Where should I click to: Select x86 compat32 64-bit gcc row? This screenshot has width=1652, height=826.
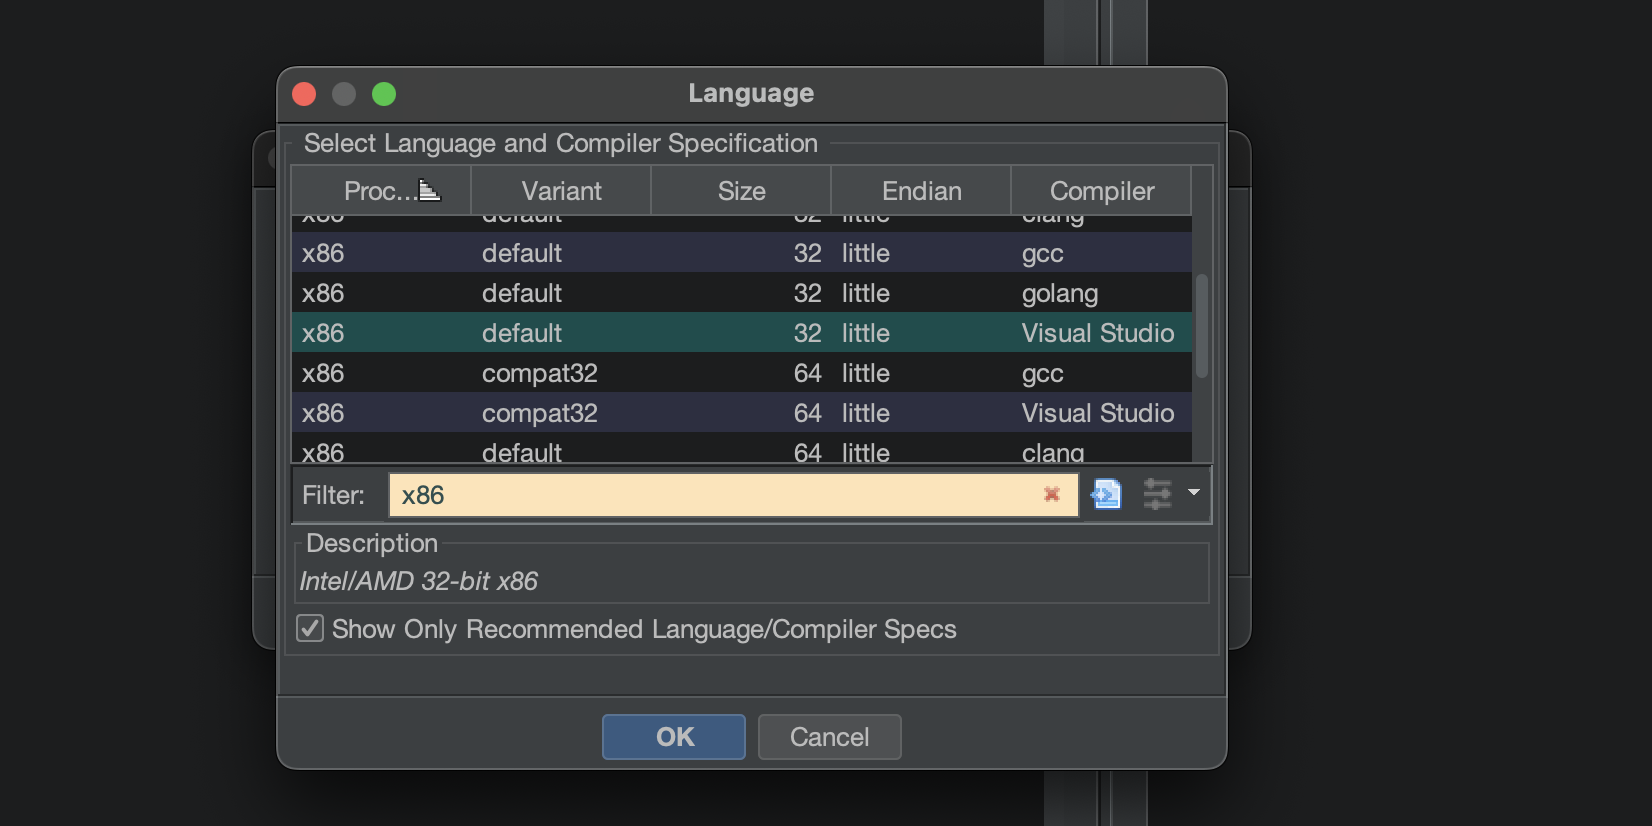[x=741, y=373]
